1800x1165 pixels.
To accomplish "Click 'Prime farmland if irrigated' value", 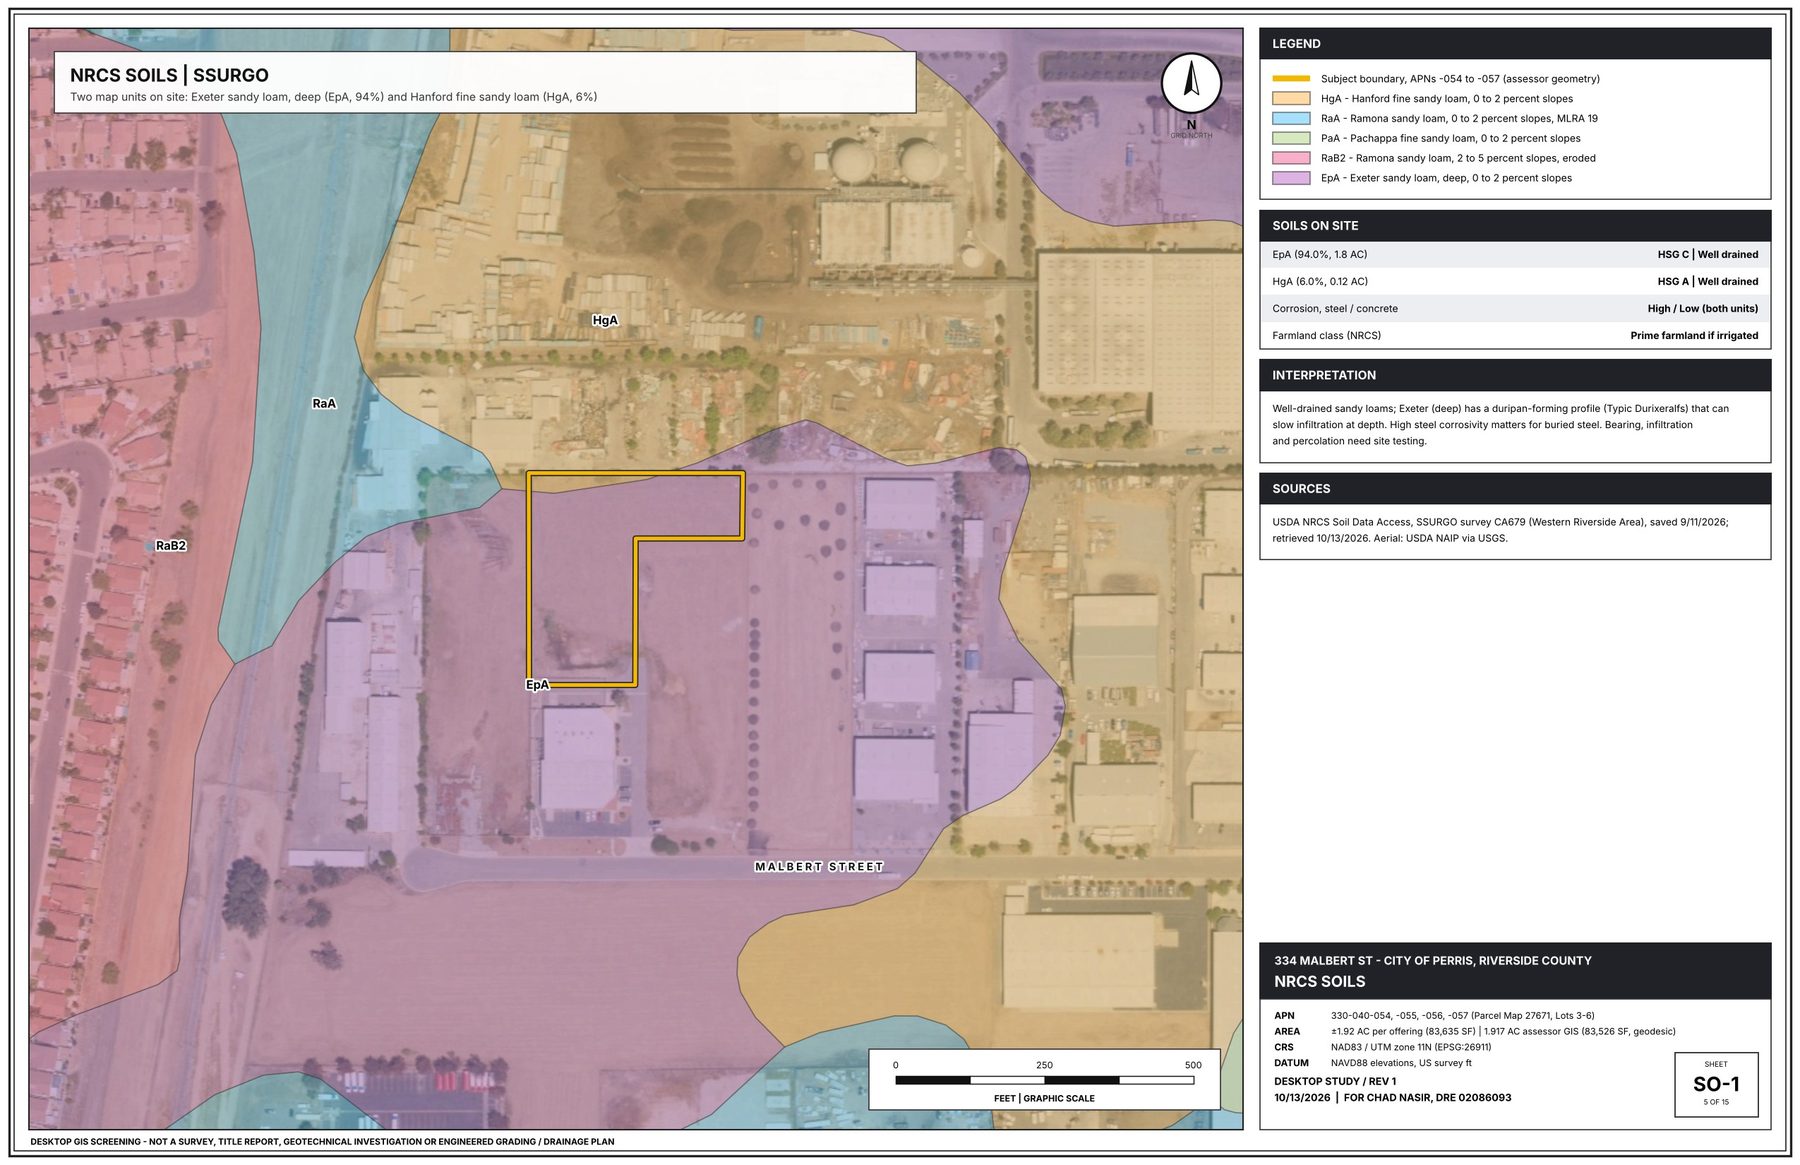I will tap(1694, 336).
